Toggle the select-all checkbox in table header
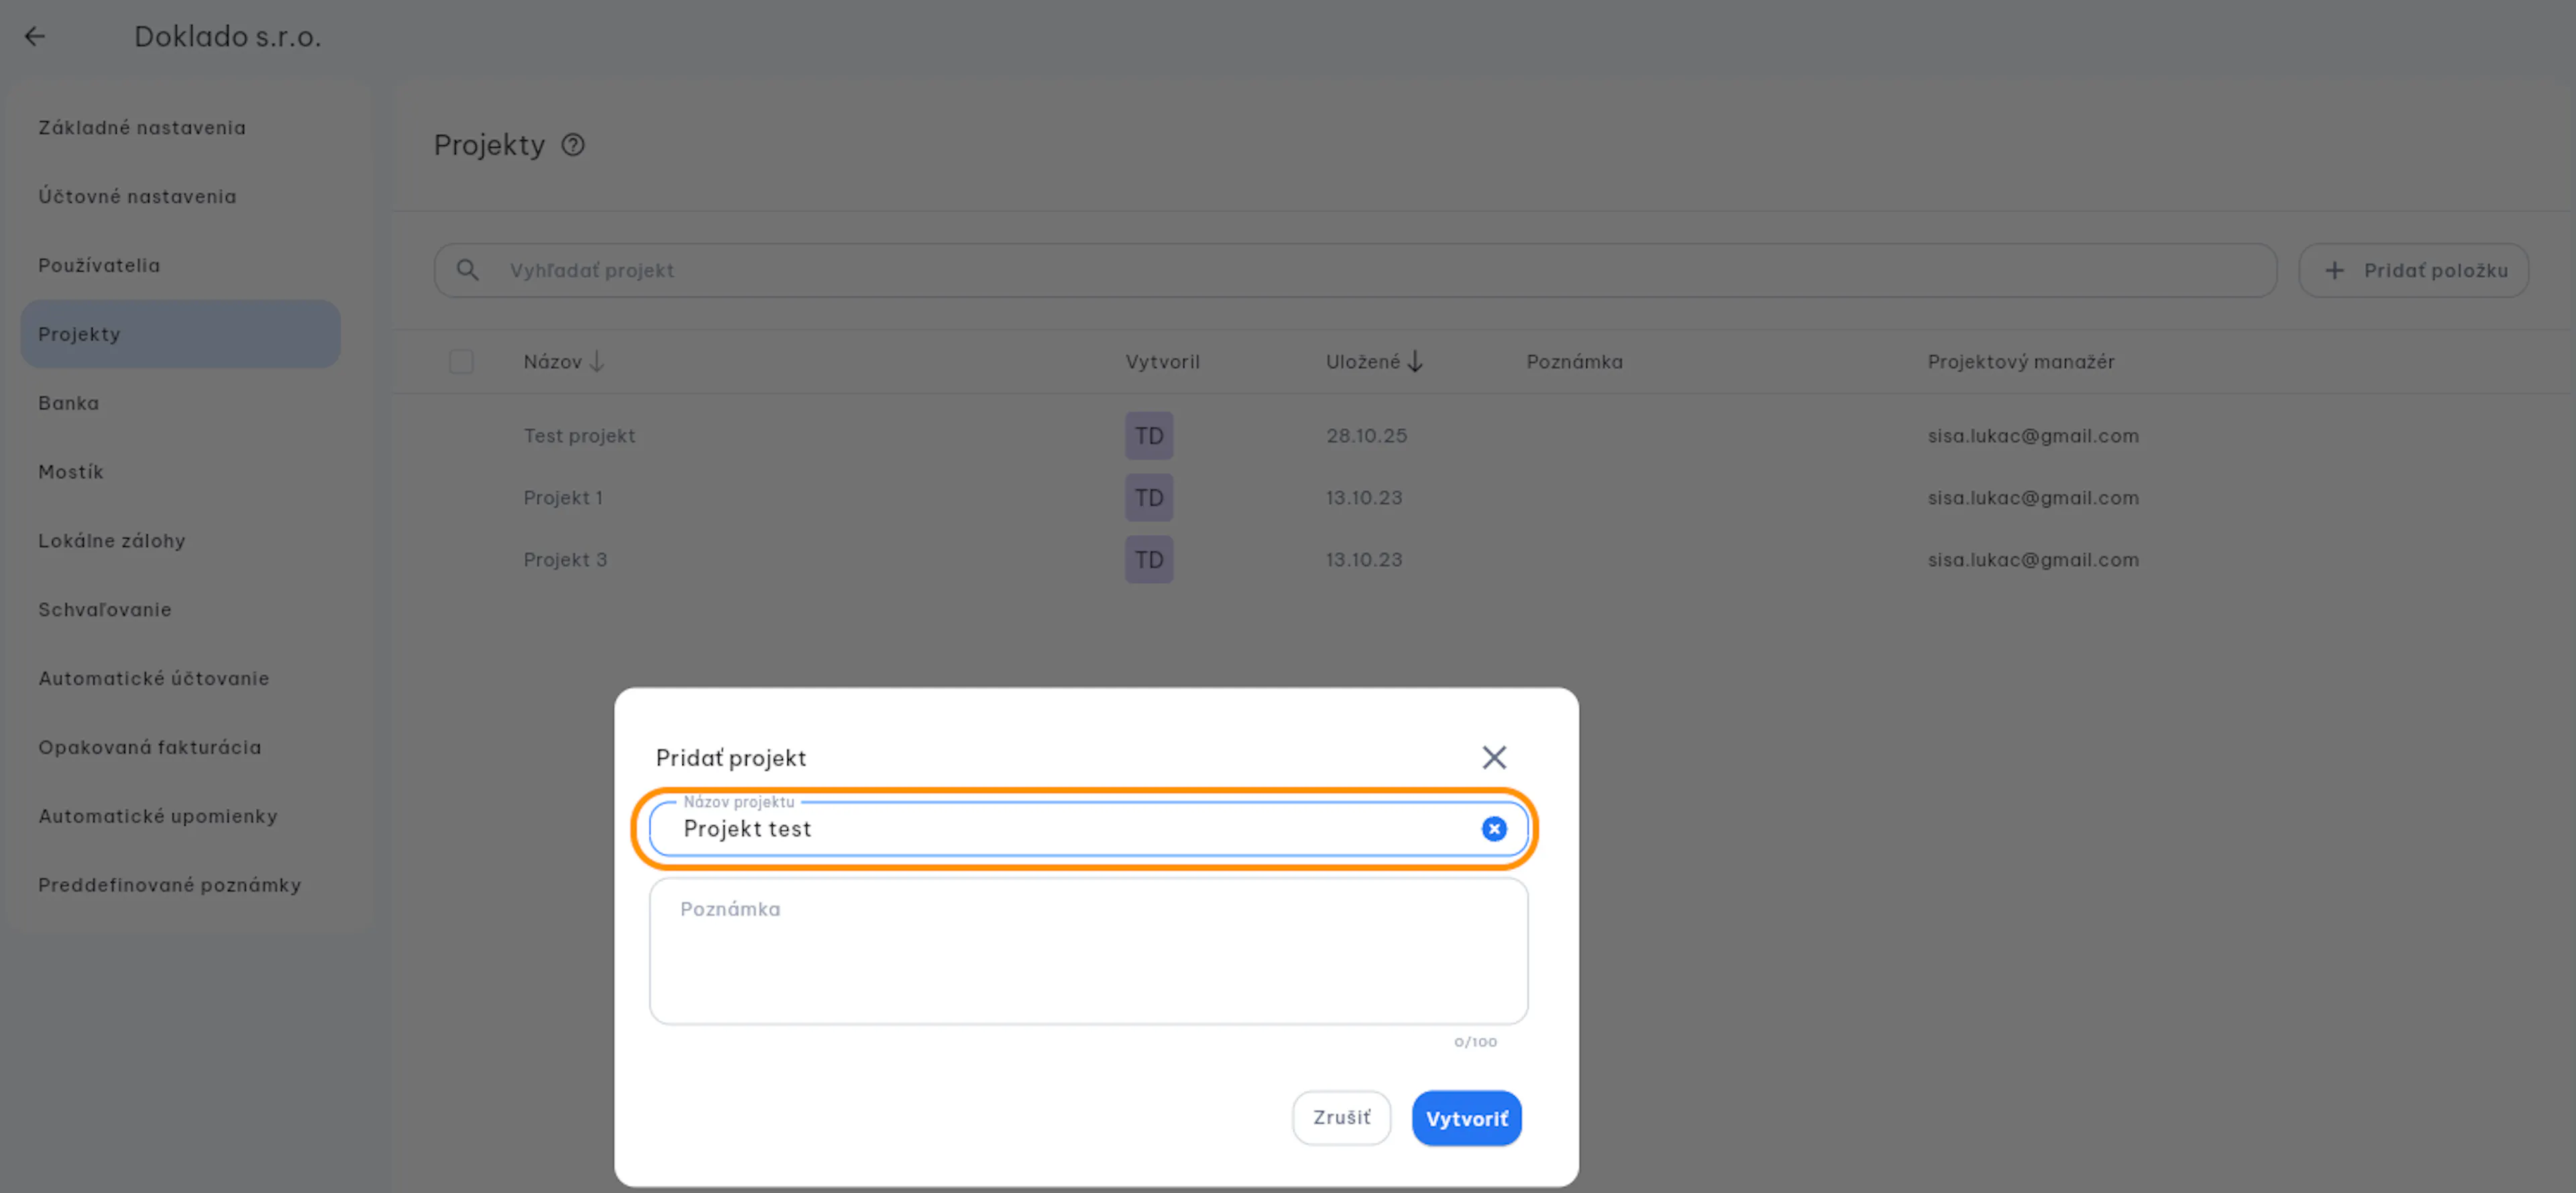Image resolution: width=2576 pixels, height=1193 pixels. tap(461, 361)
